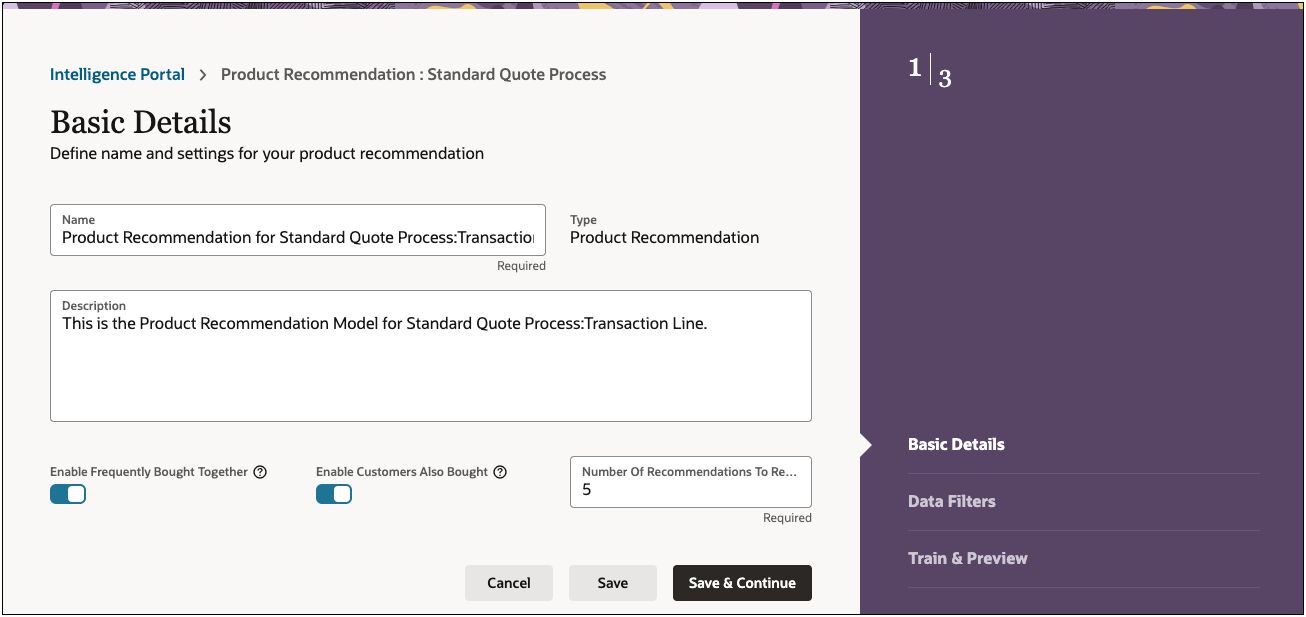Click help icon beside Customers Also Bought
The height and width of the screenshot is (617, 1306).
tap(501, 472)
